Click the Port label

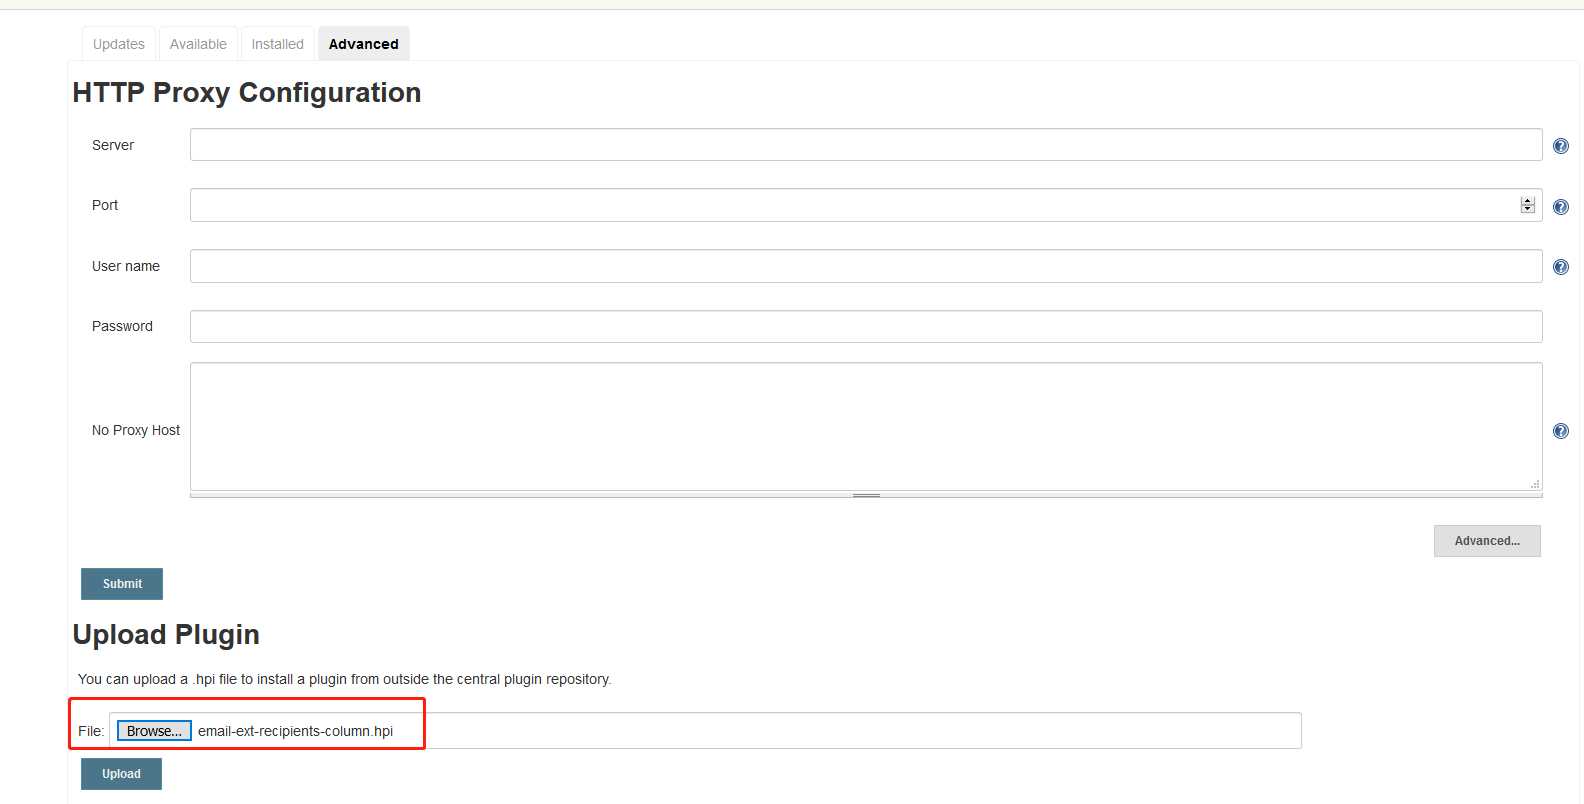pos(105,205)
